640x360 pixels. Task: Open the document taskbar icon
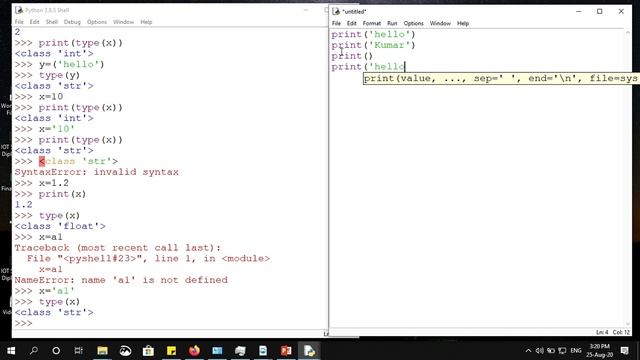click(263, 351)
